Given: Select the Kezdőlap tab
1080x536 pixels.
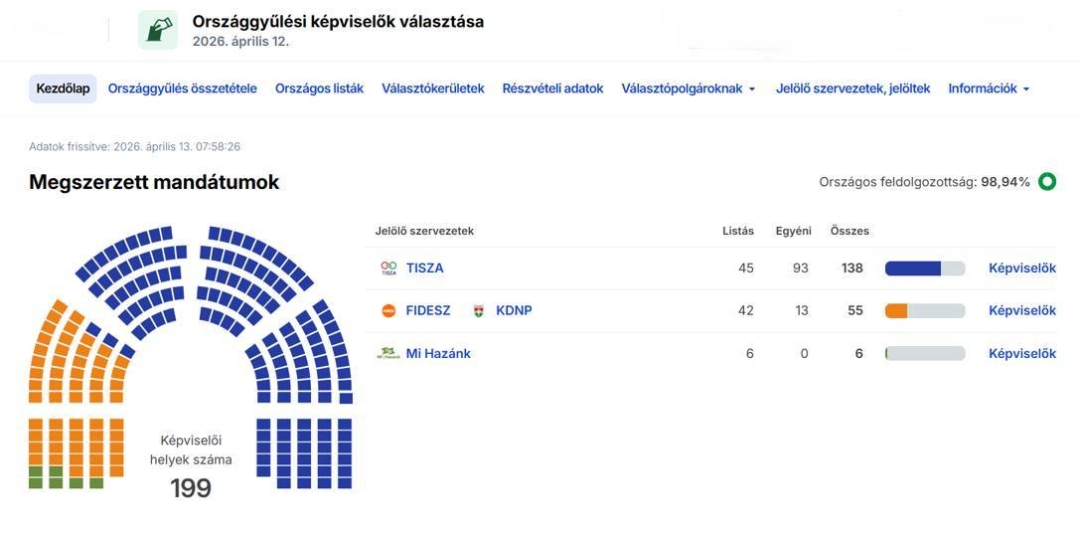Looking at the screenshot, I should (63, 88).
